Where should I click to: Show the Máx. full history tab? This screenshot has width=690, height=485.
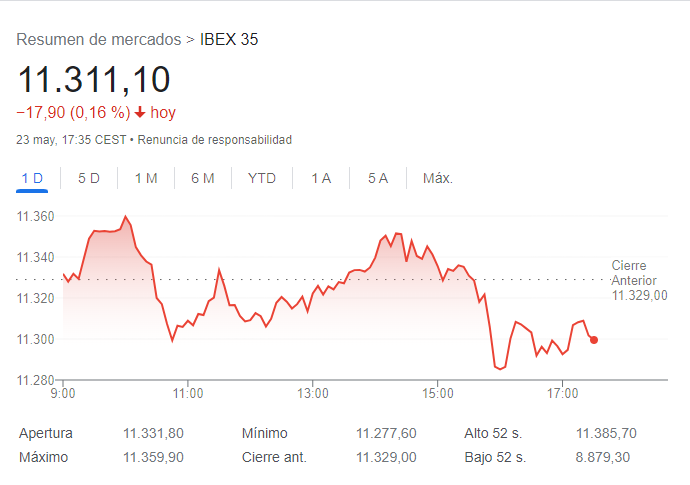coord(438,179)
